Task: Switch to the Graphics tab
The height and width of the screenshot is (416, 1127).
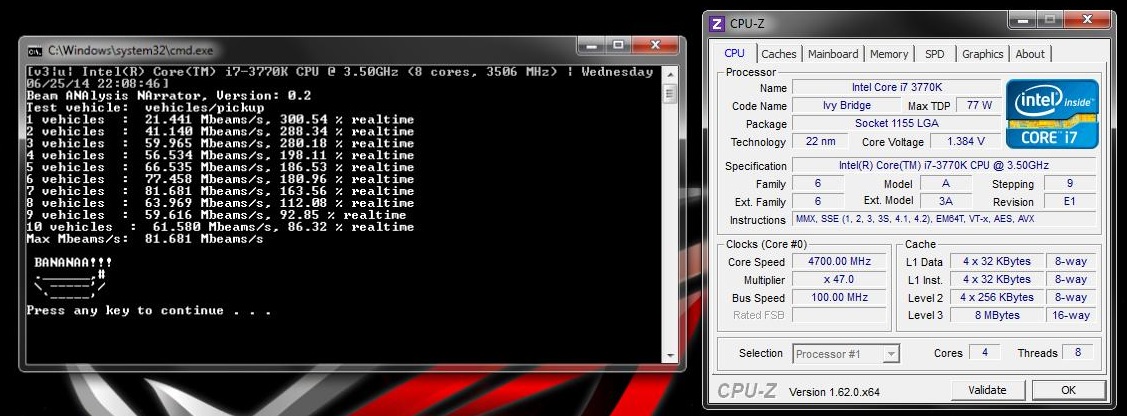Action: click(983, 54)
